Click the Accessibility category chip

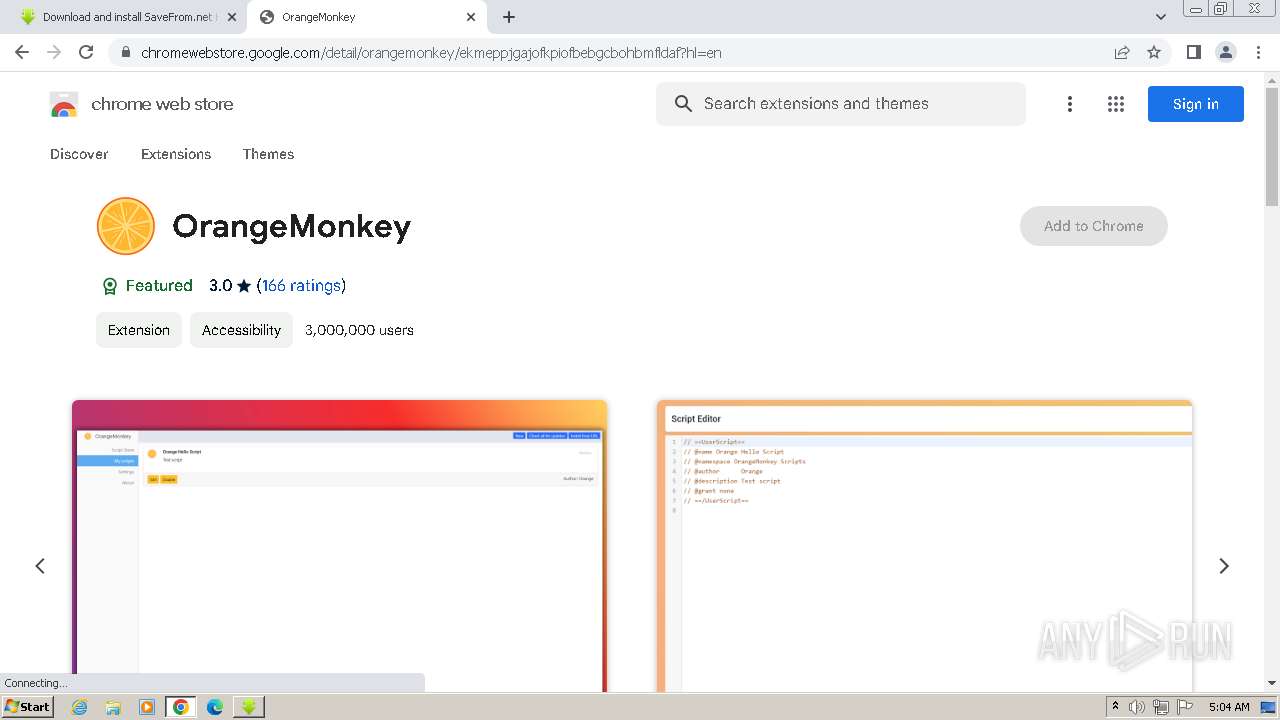point(241,330)
